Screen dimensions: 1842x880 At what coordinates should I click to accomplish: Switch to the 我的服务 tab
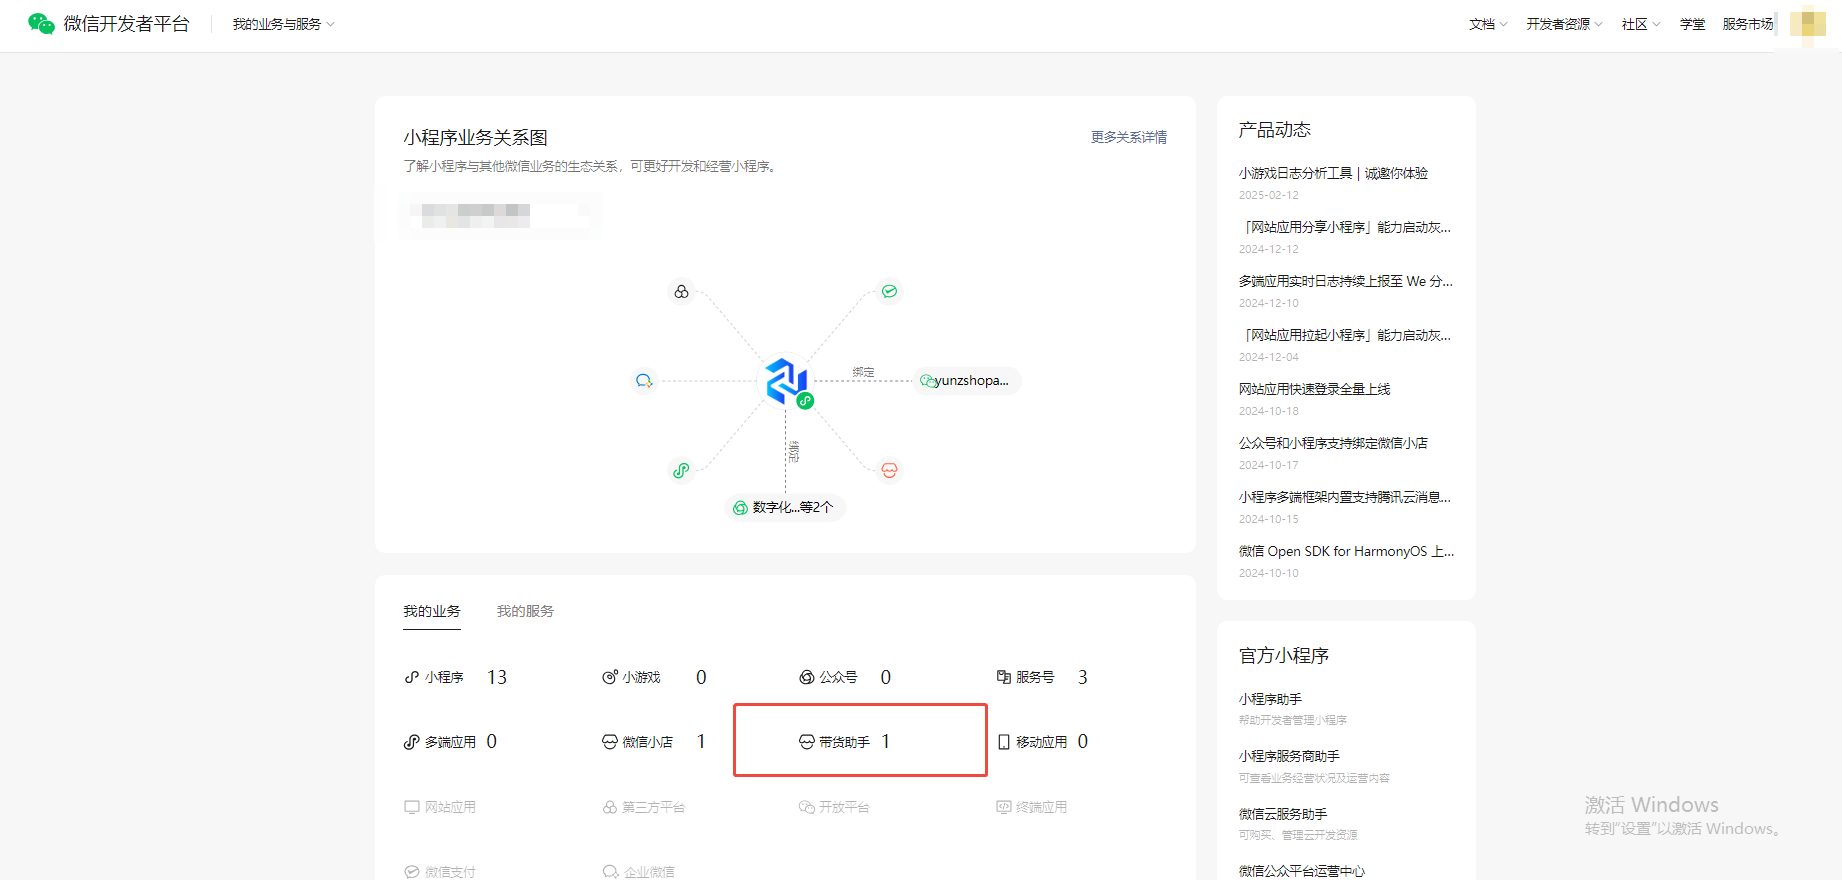pos(525,611)
